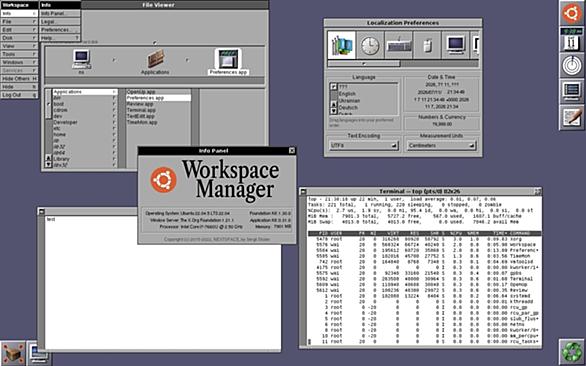This screenshot has width=586, height=366.
Task: Click the Ubuntu logo dock icon
Action: [x=572, y=13]
